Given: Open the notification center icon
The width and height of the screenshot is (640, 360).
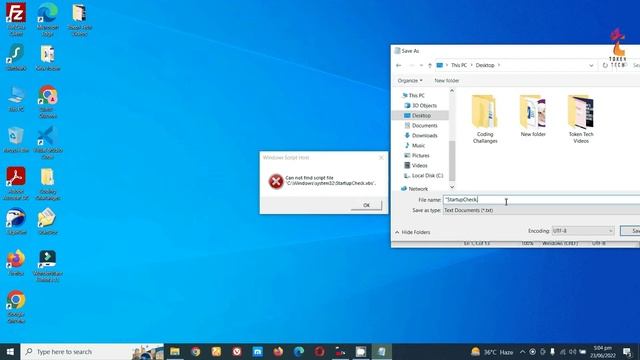Looking at the screenshot, I should coord(627,351).
